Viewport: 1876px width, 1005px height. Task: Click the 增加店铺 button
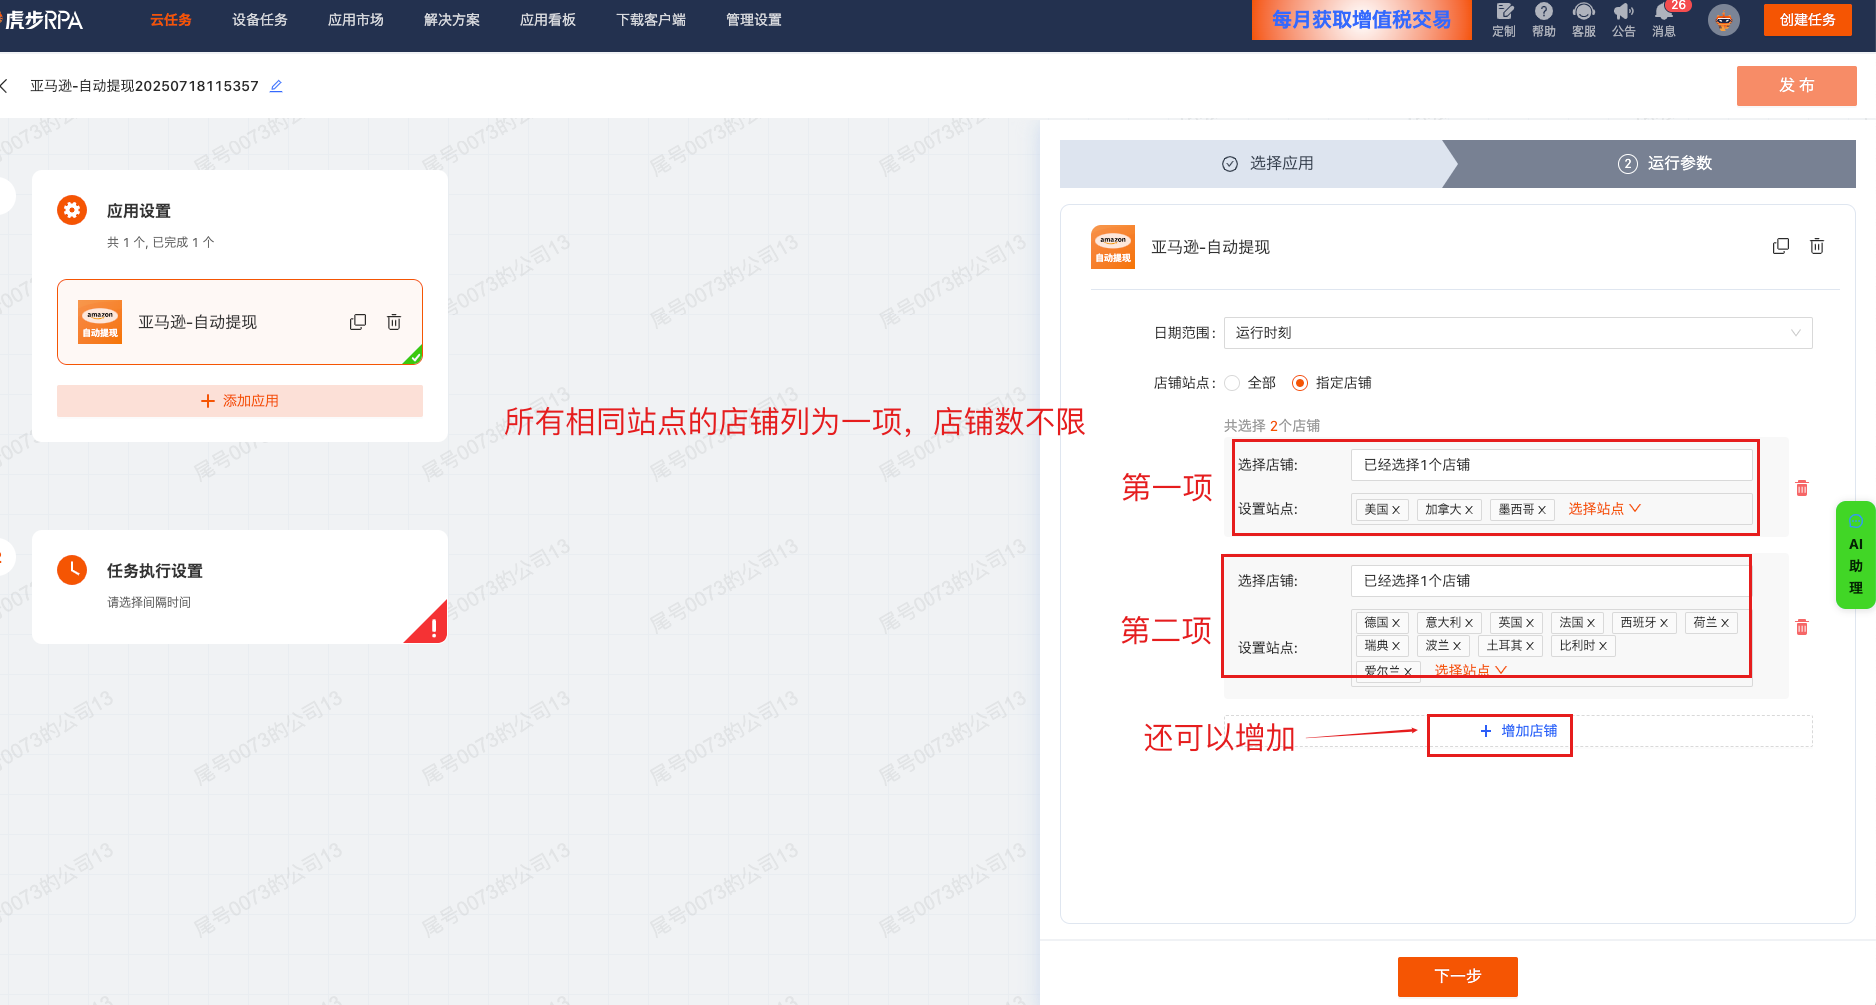(x=1518, y=731)
